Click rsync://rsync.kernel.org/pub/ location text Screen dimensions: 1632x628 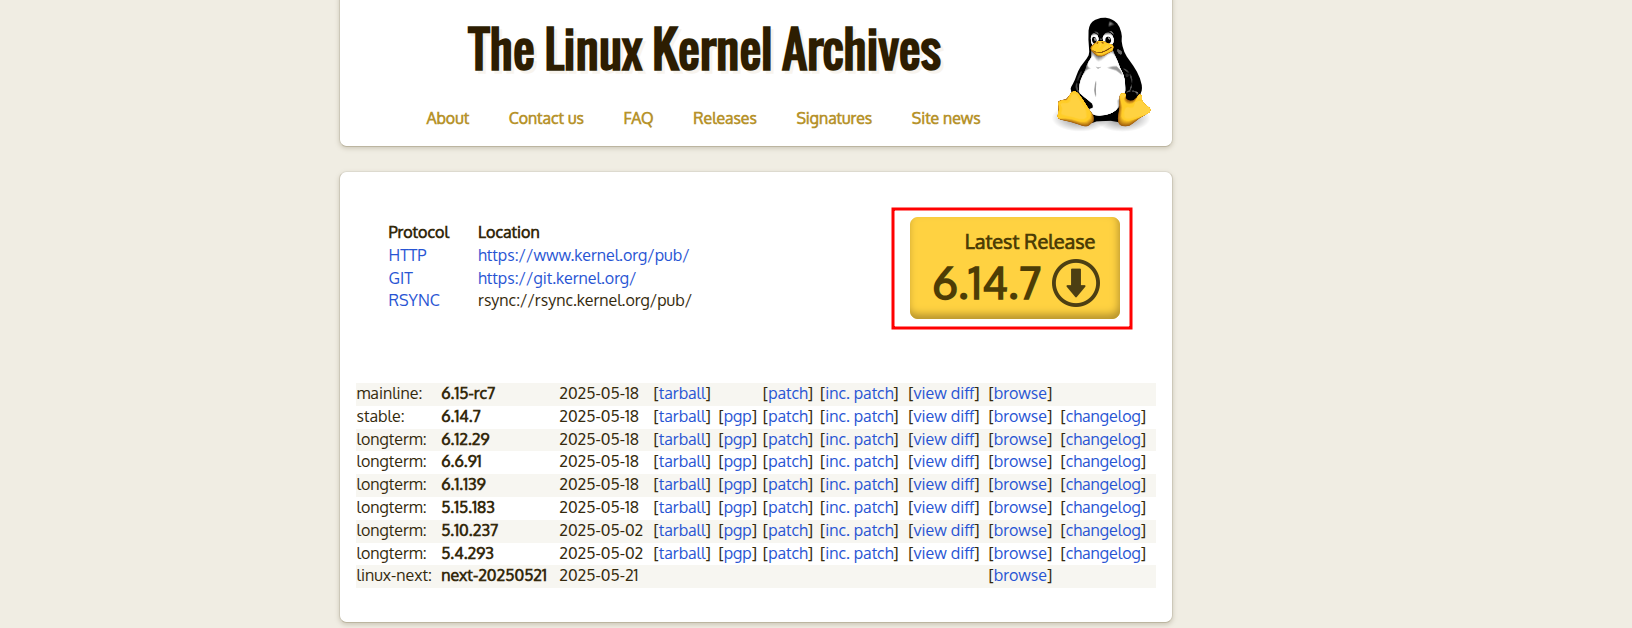(x=584, y=300)
